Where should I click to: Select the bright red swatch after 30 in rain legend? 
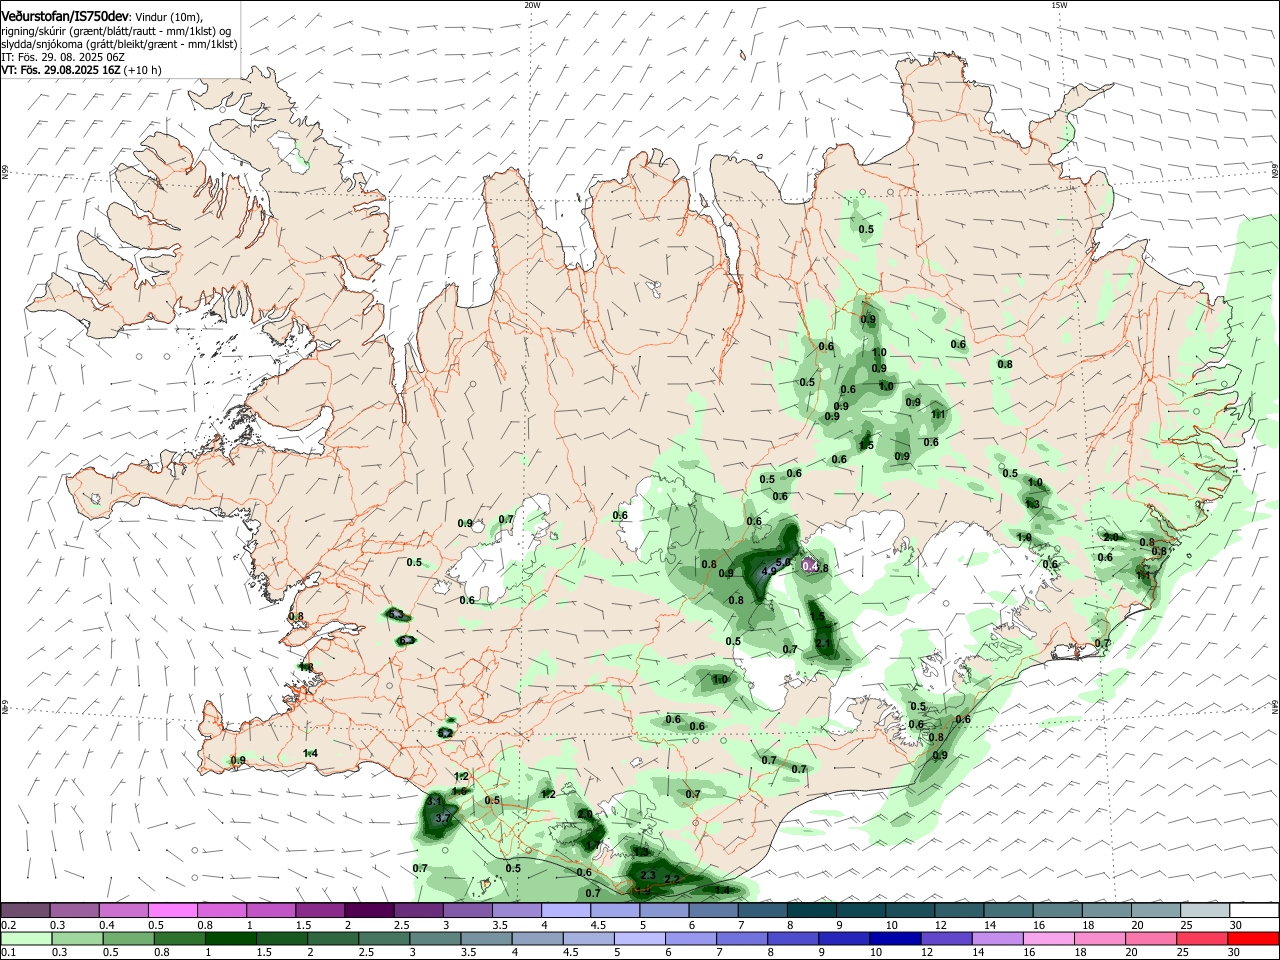[x=1254, y=938]
